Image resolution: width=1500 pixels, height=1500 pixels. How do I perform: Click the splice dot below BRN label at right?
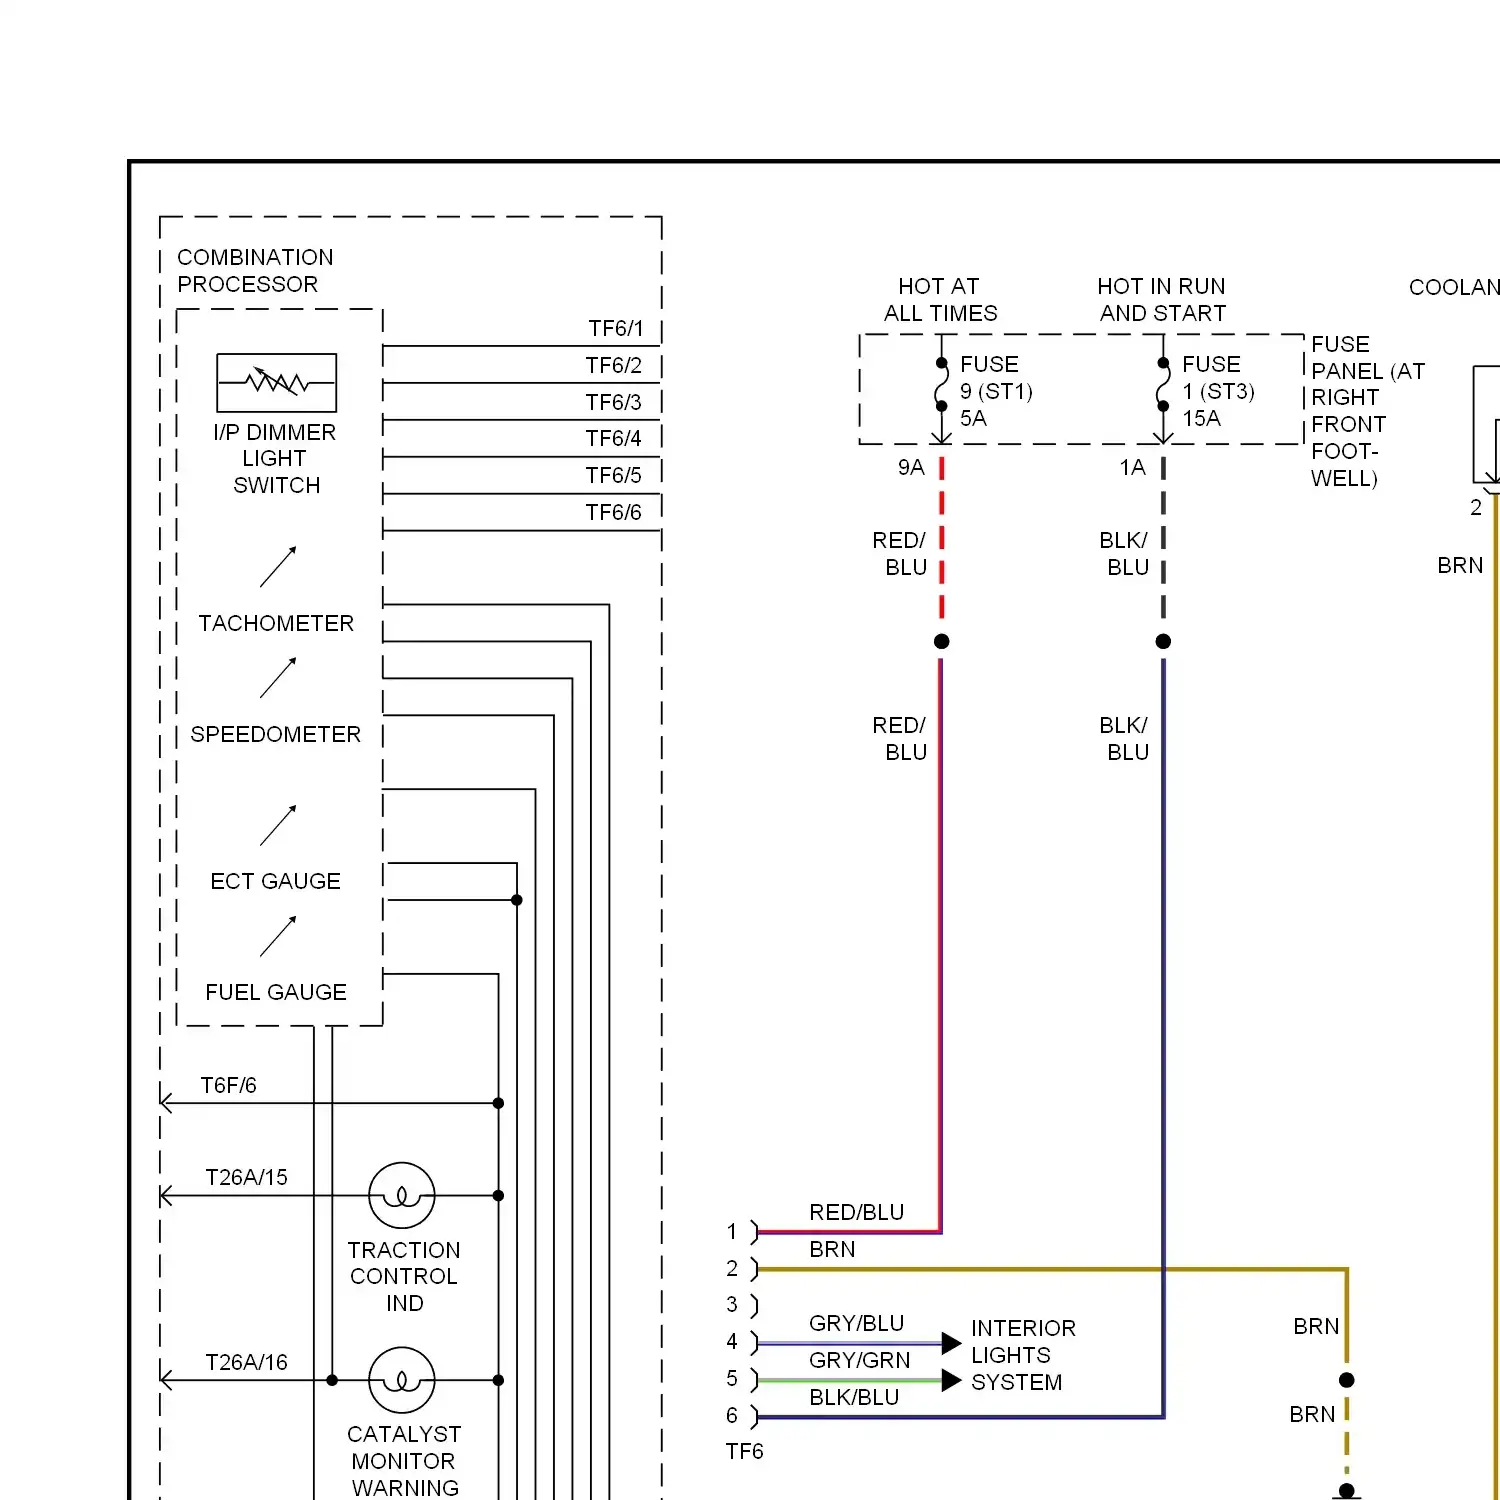pos(1347,1380)
